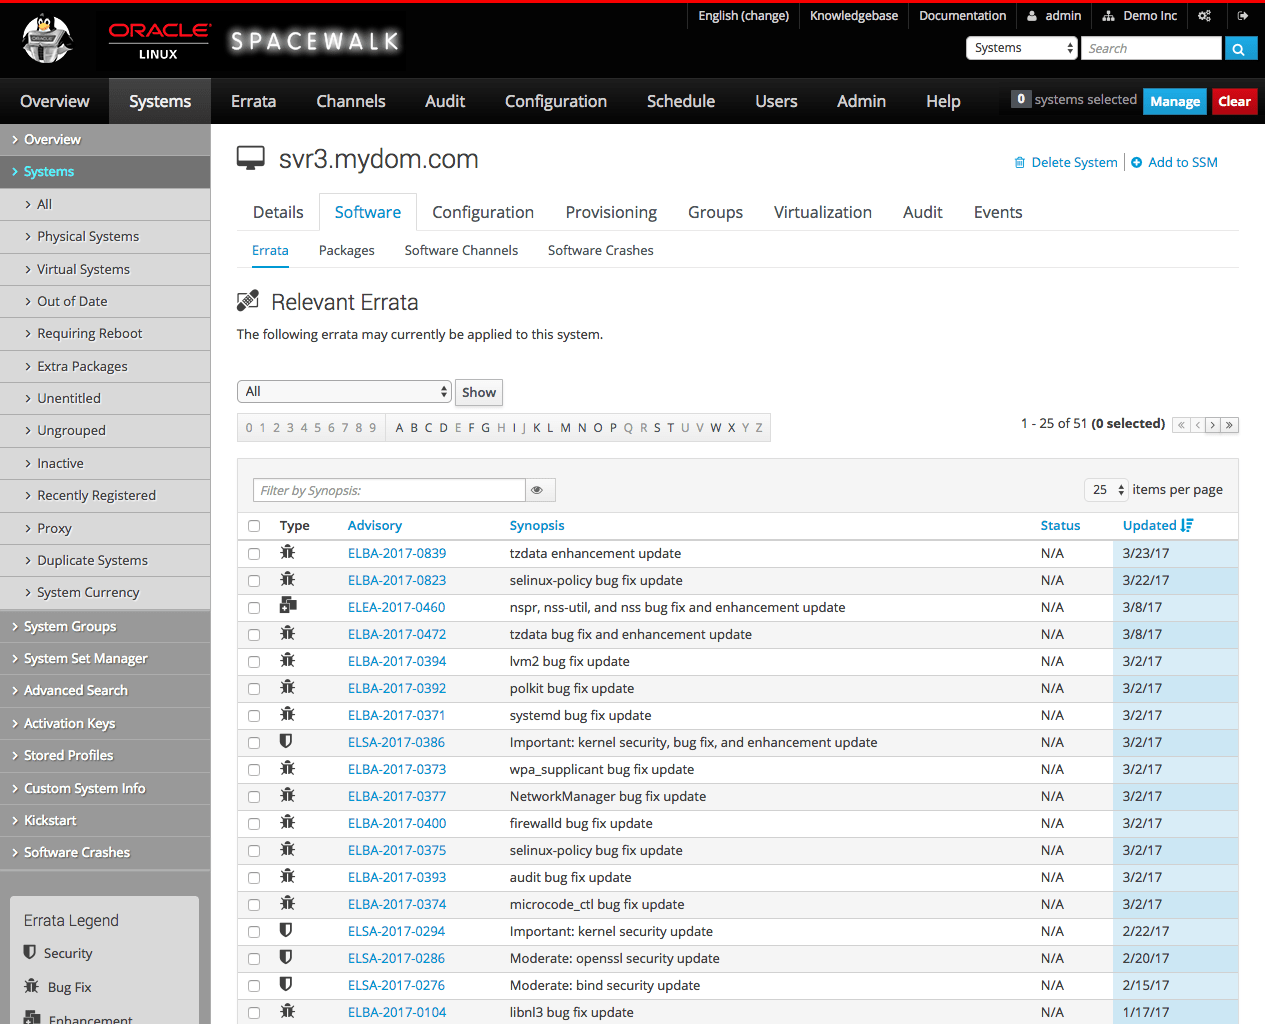1265x1024 pixels.
Task: Click the sign out icon
Action: (x=1242, y=16)
